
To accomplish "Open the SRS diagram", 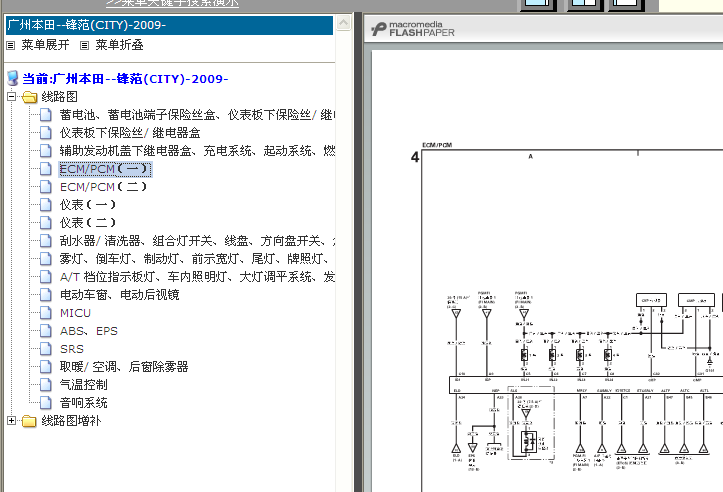I will coord(71,349).
